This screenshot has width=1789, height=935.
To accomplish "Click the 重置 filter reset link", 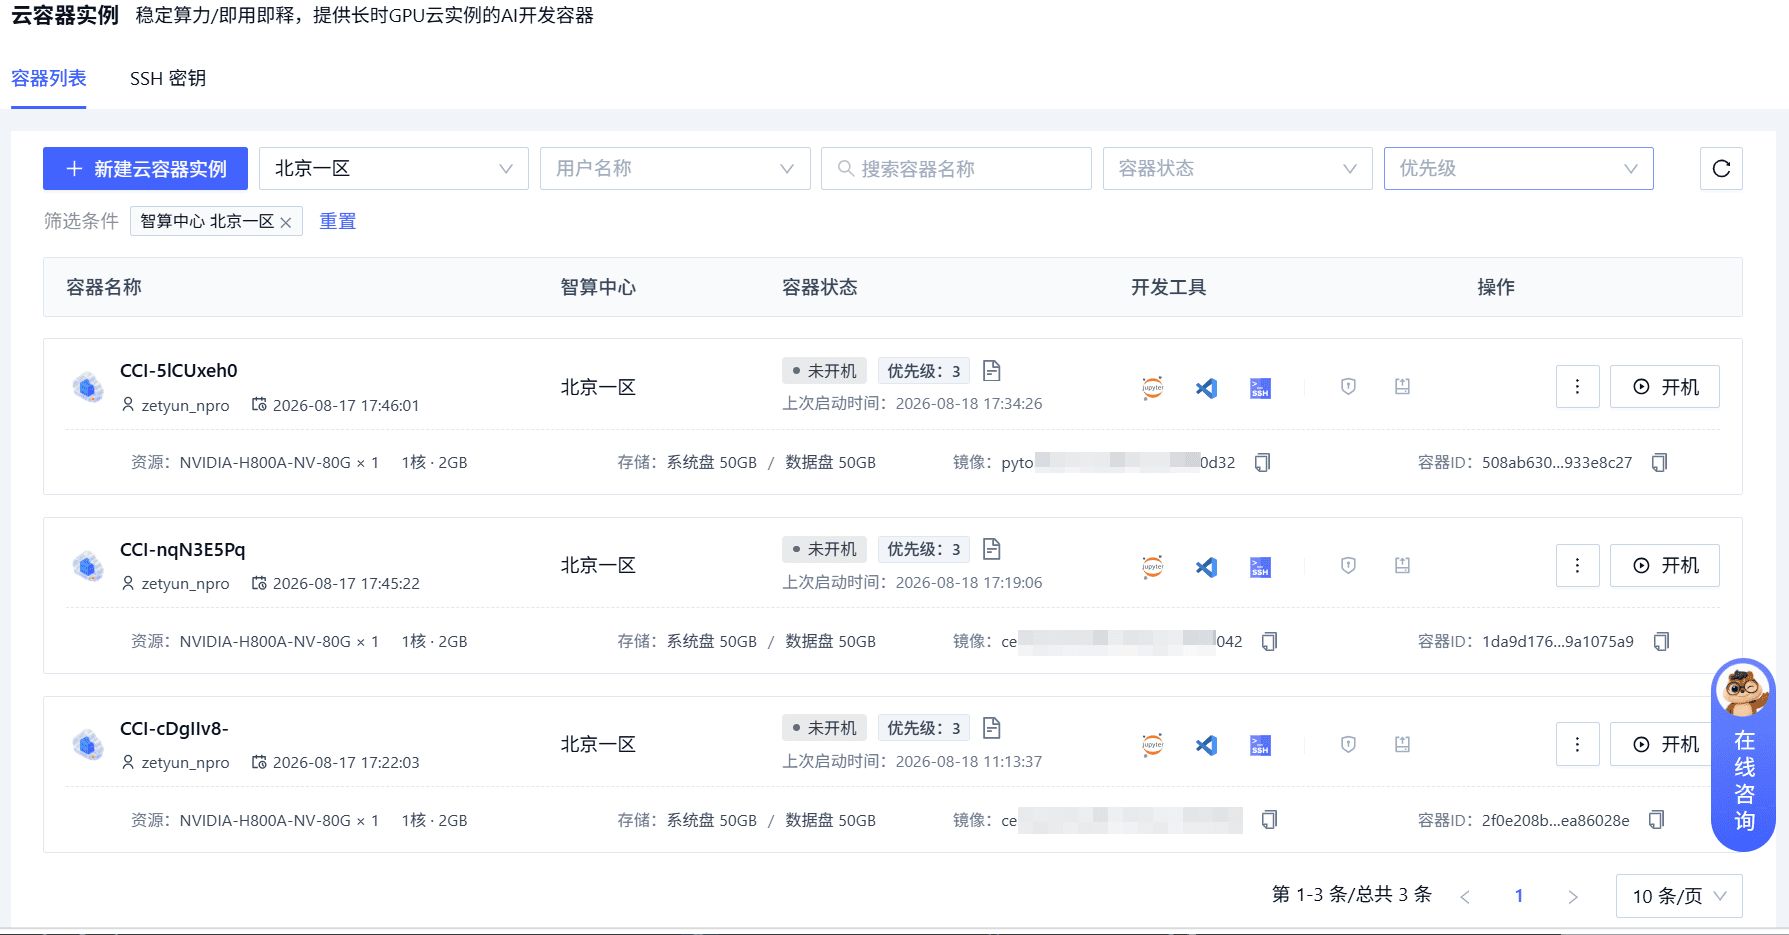I will [x=338, y=221].
